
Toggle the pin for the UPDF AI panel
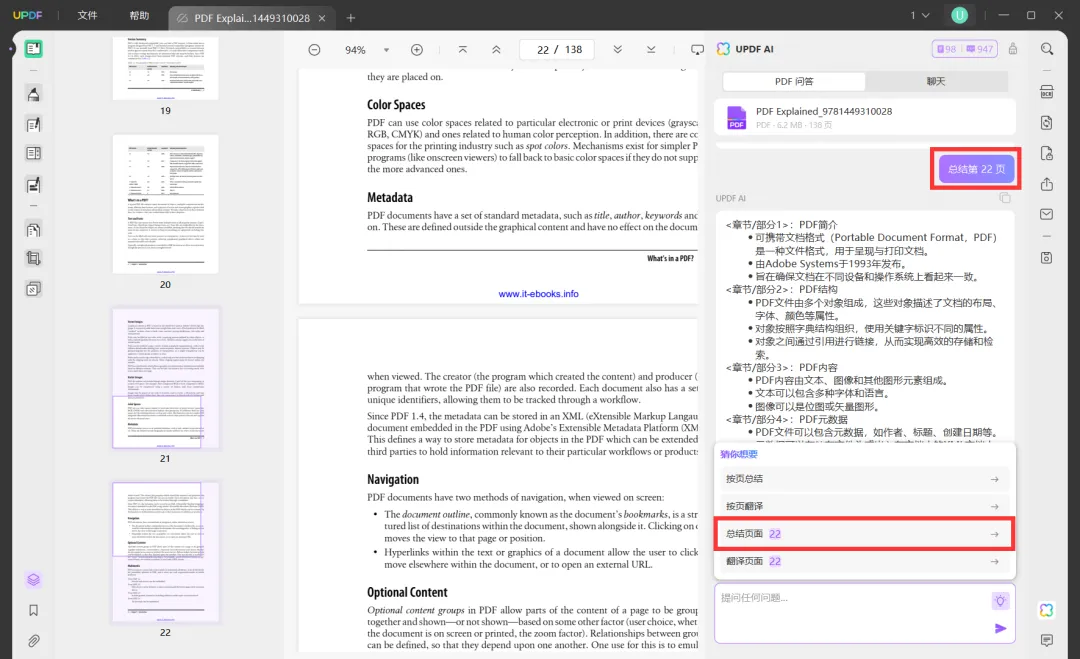click(x=1013, y=48)
